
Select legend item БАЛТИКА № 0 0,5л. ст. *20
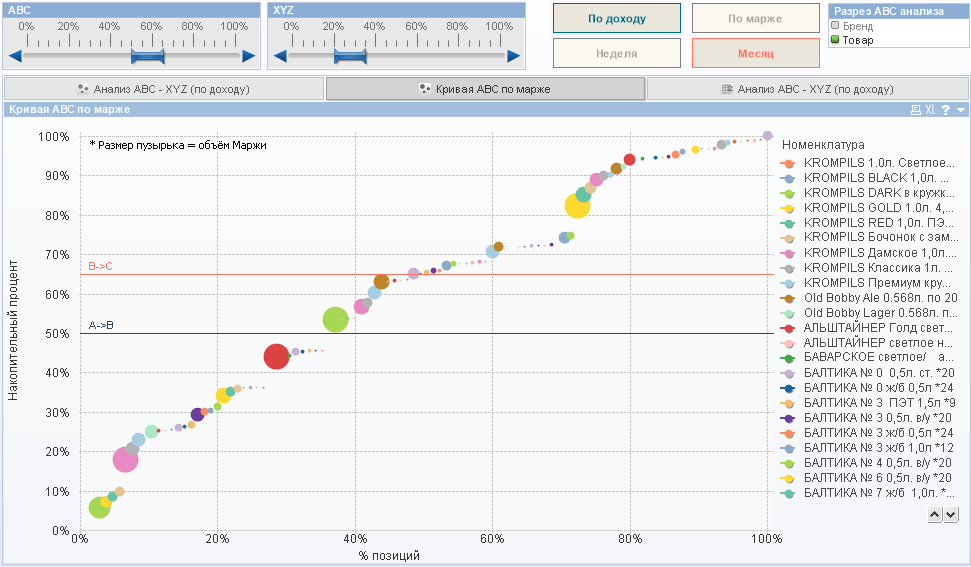pos(868,373)
